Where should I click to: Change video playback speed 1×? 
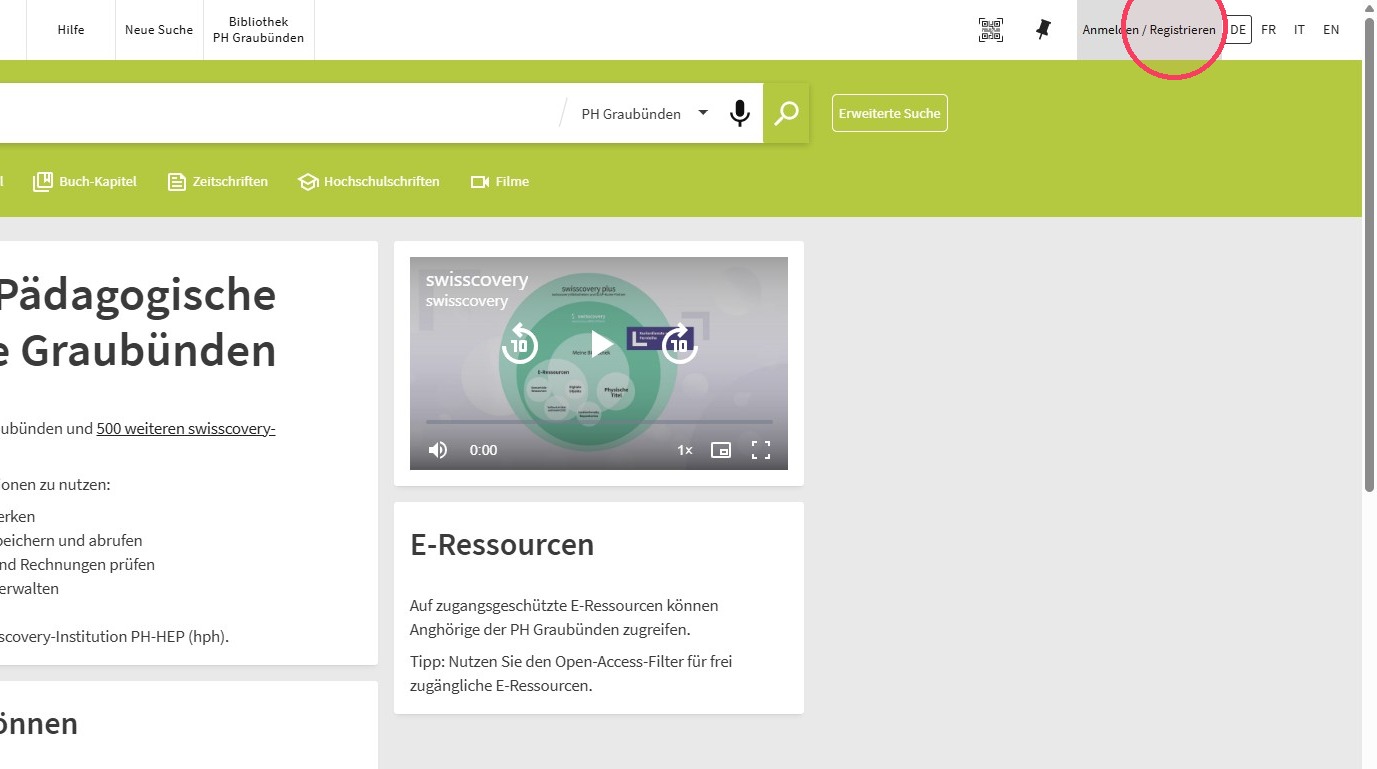tap(685, 450)
